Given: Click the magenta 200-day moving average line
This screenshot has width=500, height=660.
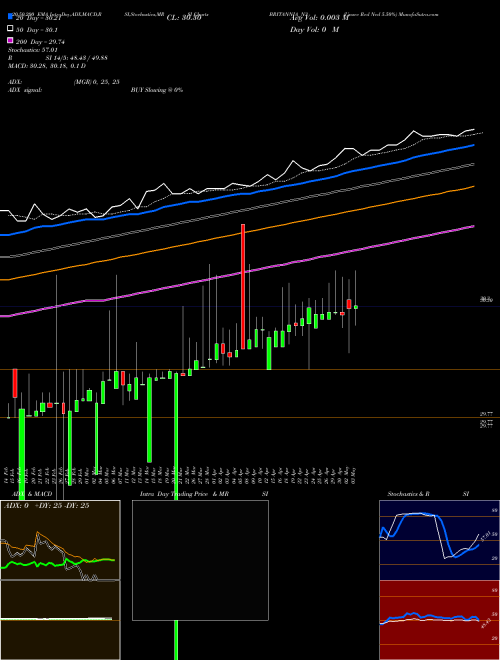Looking at the screenshot, I should [x=236, y=274].
